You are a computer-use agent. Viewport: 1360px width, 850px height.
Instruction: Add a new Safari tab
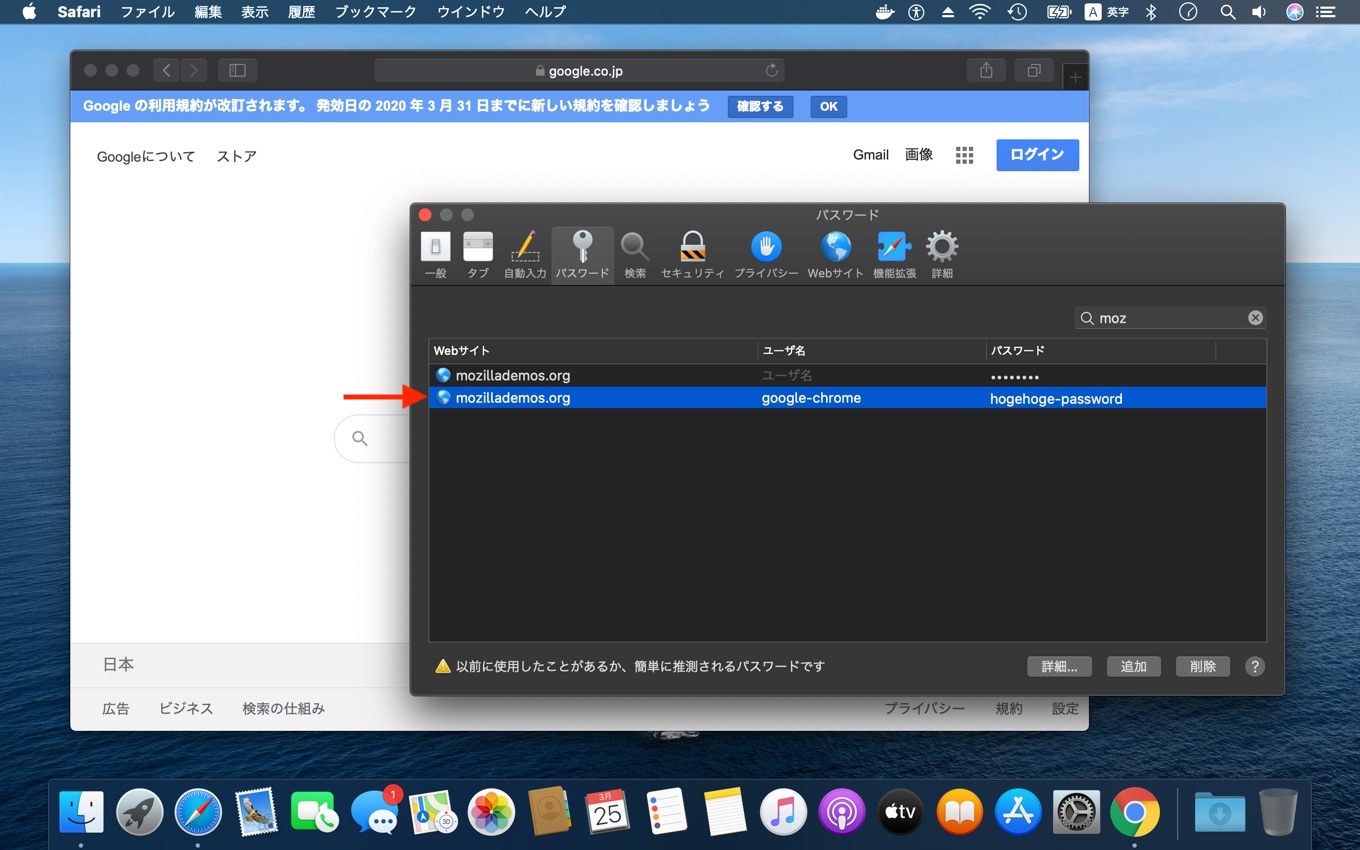pos(1074,77)
